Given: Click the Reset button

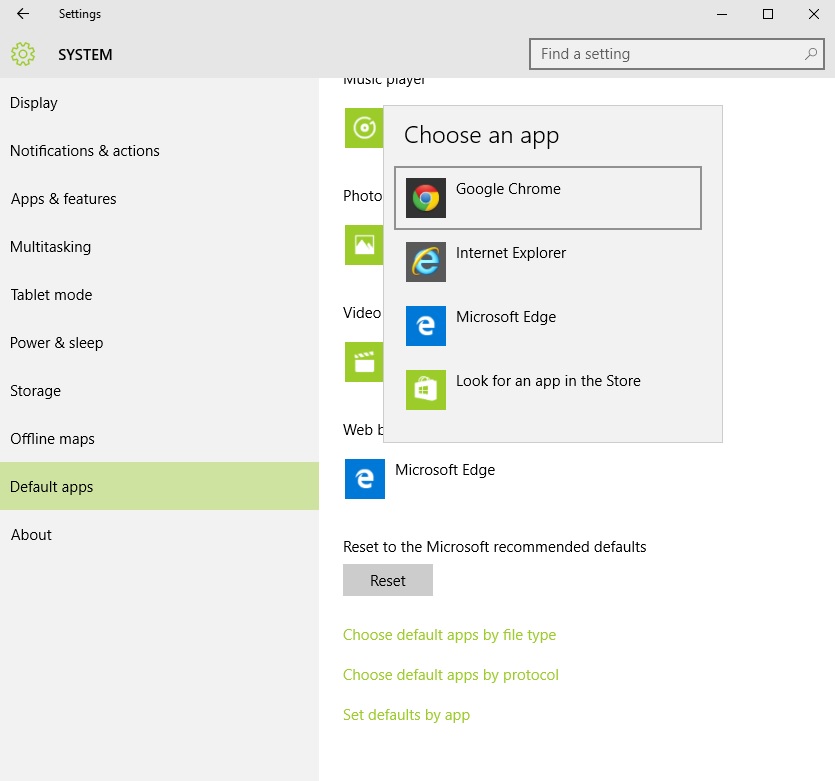Looking at the screenshot, I should tap(388, 580).
